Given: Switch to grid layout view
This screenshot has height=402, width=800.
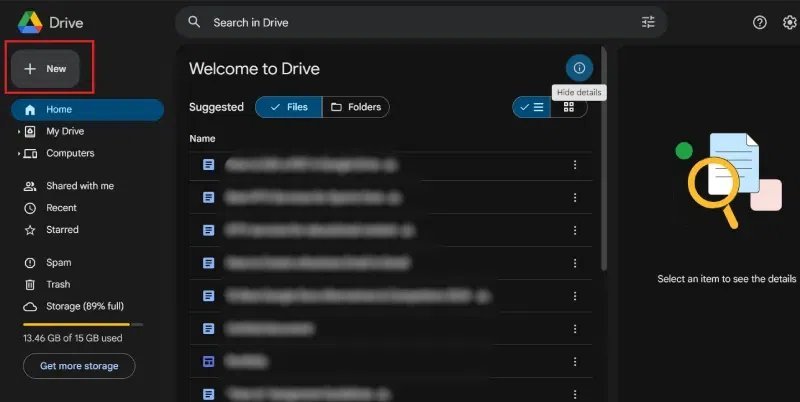Looking at the screenshot, I should click(568, 107).
